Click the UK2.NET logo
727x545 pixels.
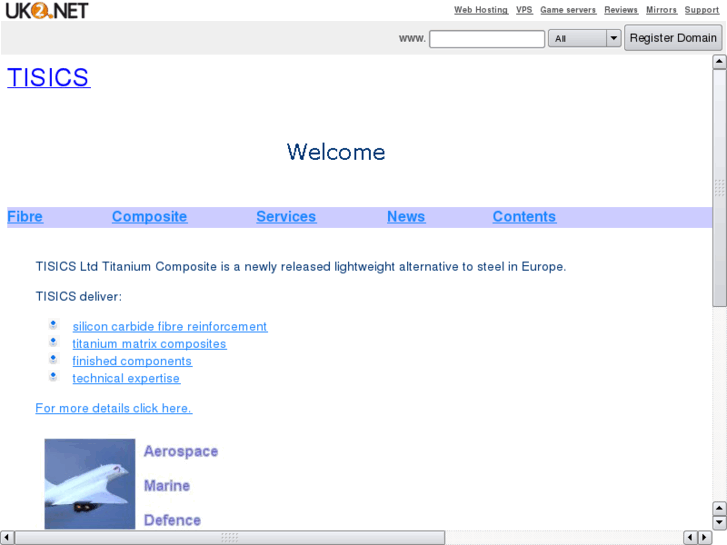[x=46, y=10]
